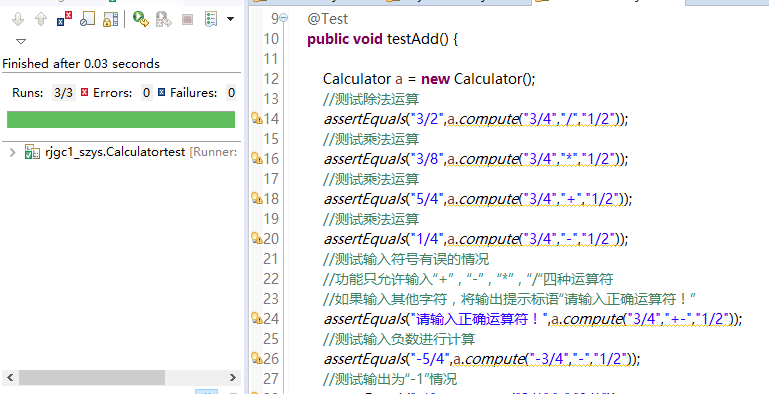Click the warning marker on line 24

(256, 318)
